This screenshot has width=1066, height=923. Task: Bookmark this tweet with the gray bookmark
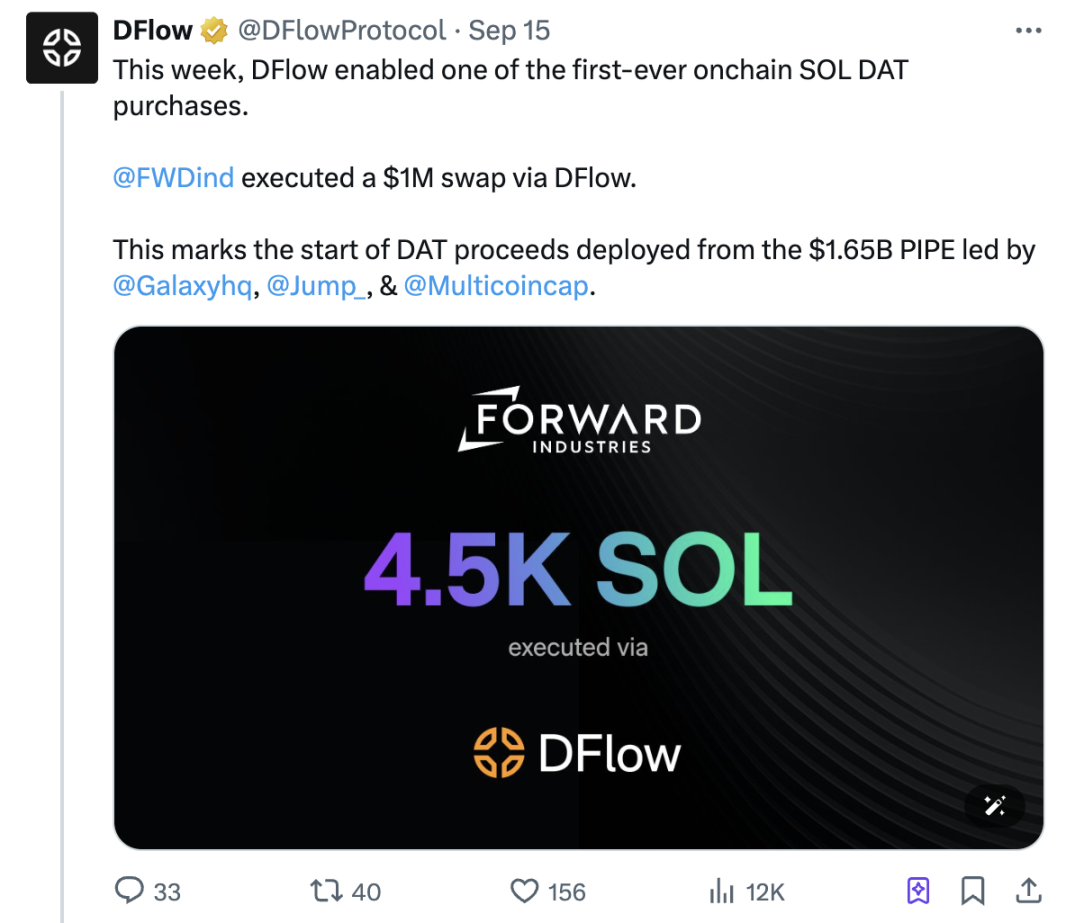pyautogui.click(x=972, y=890)
